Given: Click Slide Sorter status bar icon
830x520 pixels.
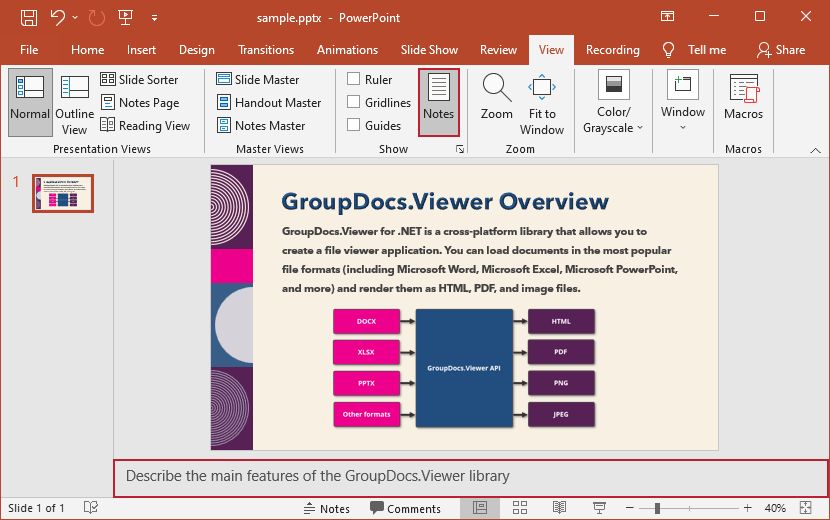Looking at the screenshot, I should click(520, 508).
